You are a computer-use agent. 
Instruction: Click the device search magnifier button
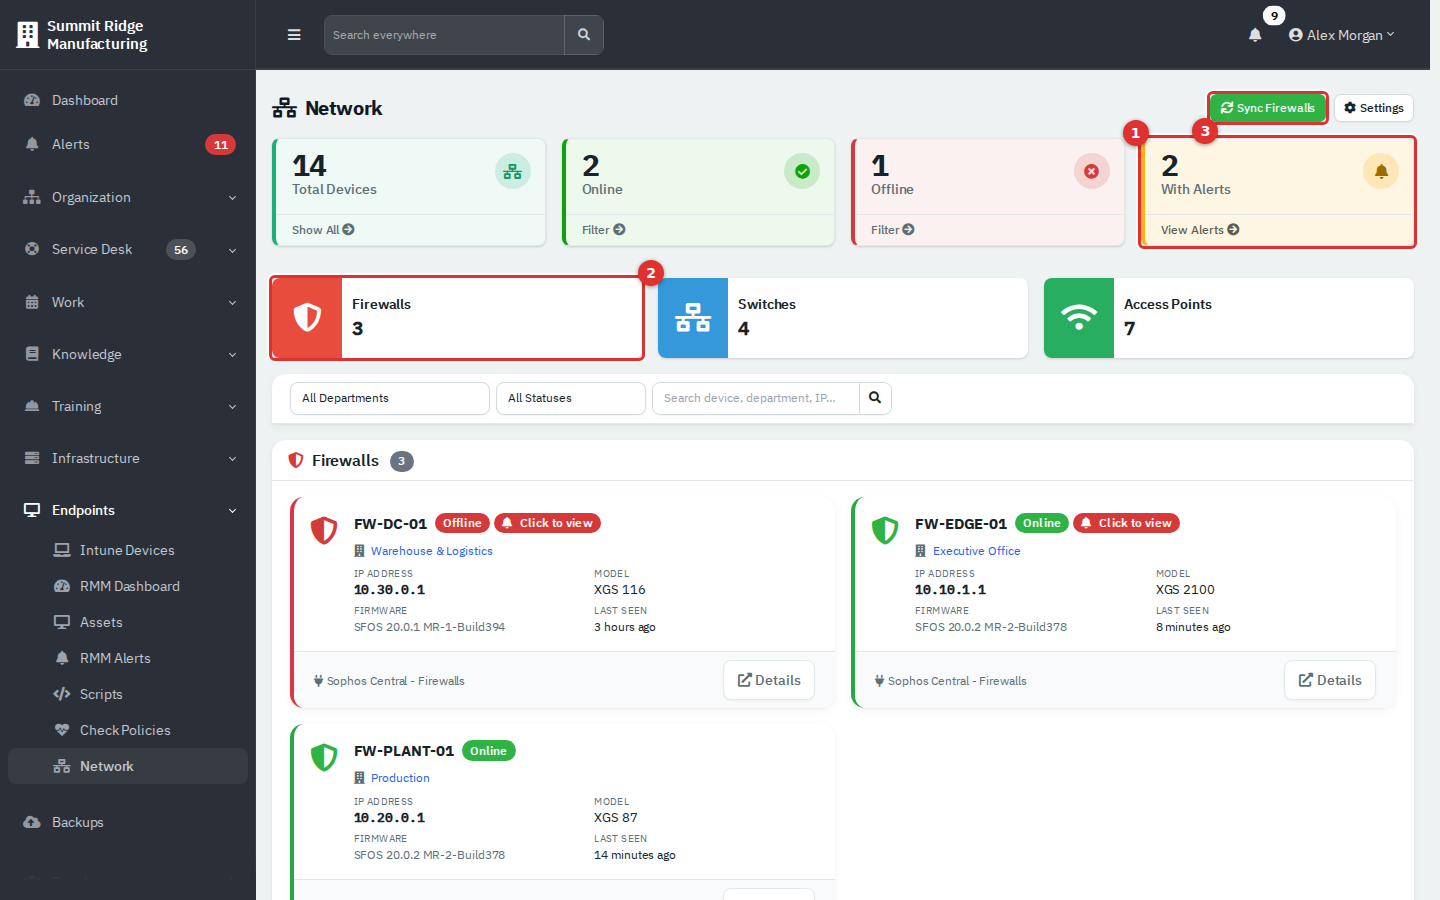875,398
